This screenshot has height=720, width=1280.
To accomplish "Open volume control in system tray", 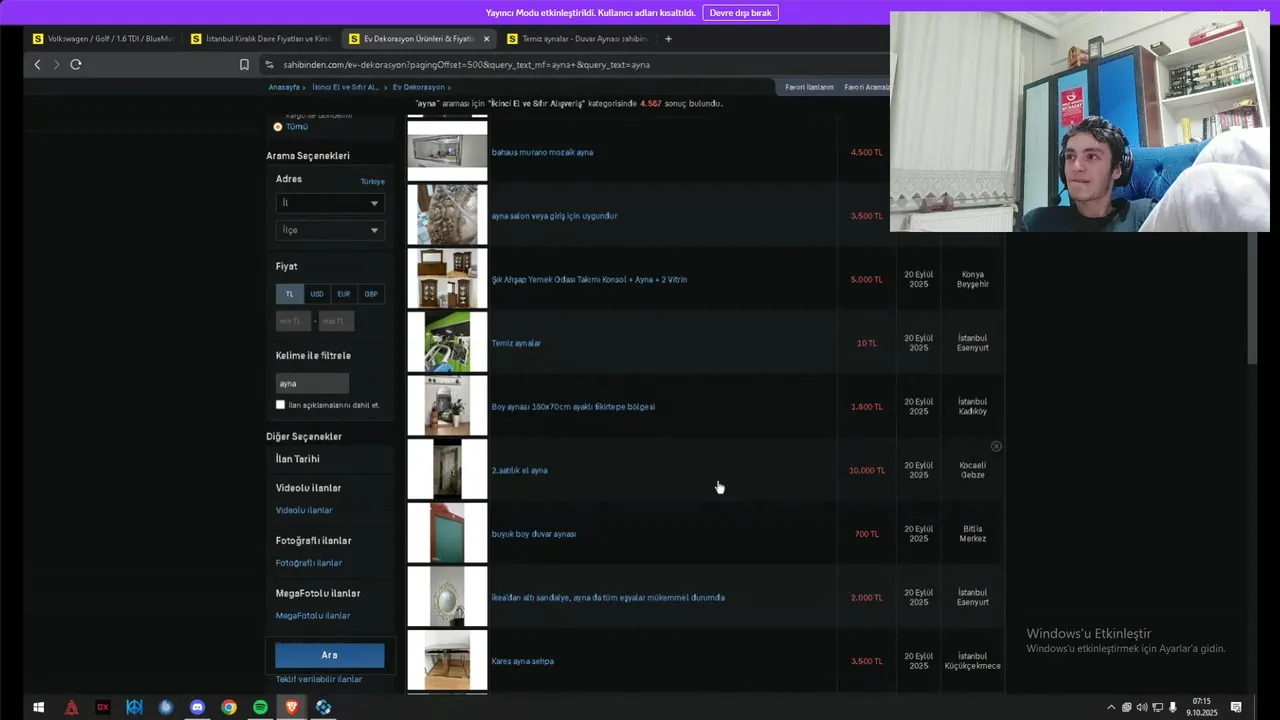I will [1142, 707].
